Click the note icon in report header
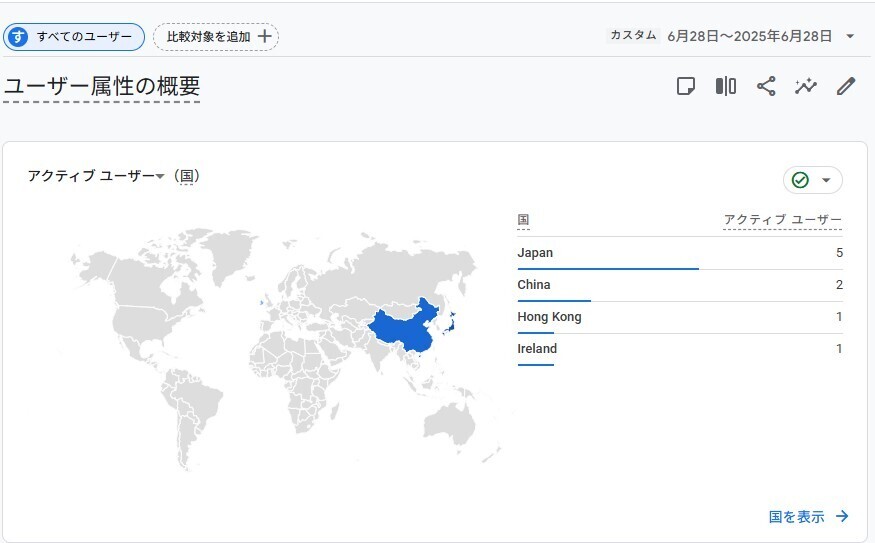875x543 pixels. tap(686, 86)
